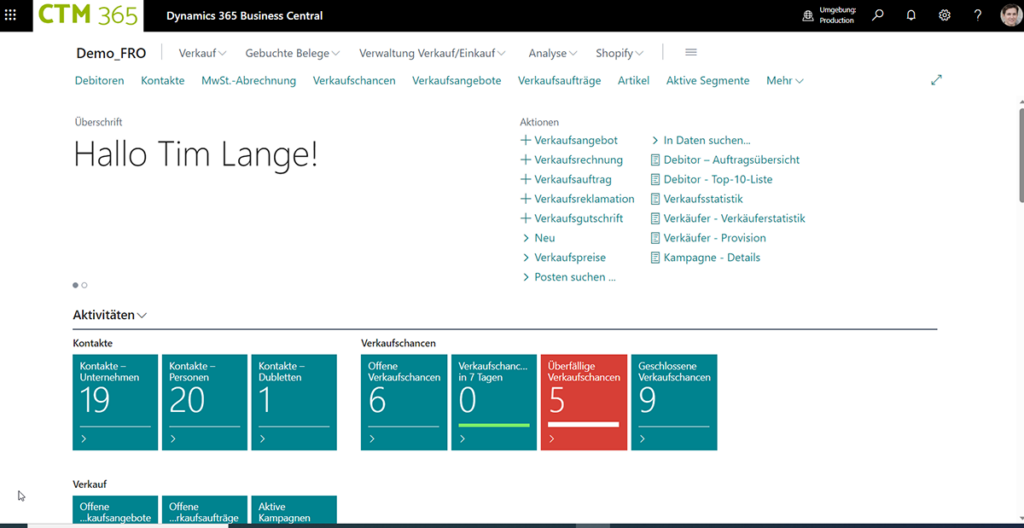Click the report icon beside Kampagne - Details
The height and width of the screenshot is (528, 1024).
(x=655, y=257)
